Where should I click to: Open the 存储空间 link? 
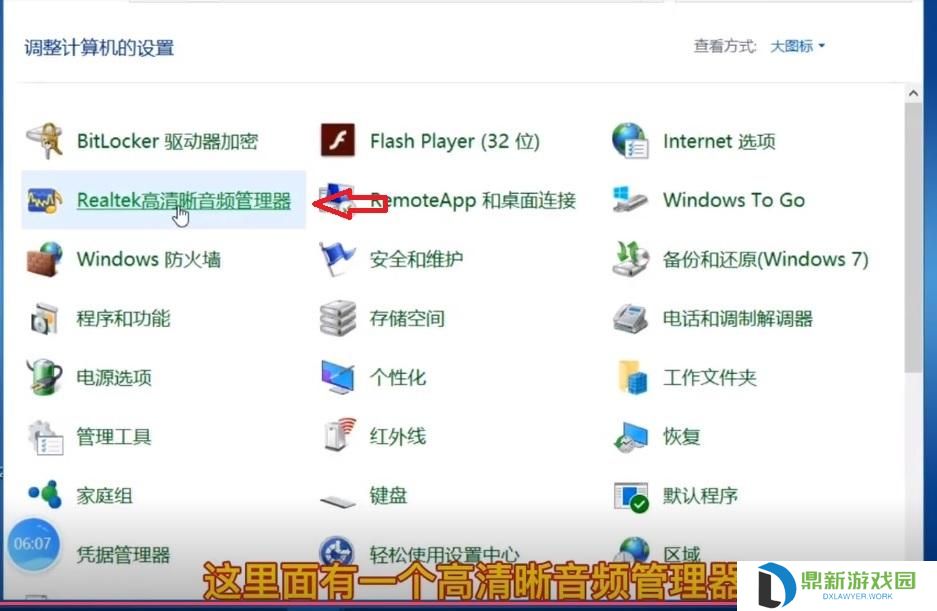tap(407, 318)
